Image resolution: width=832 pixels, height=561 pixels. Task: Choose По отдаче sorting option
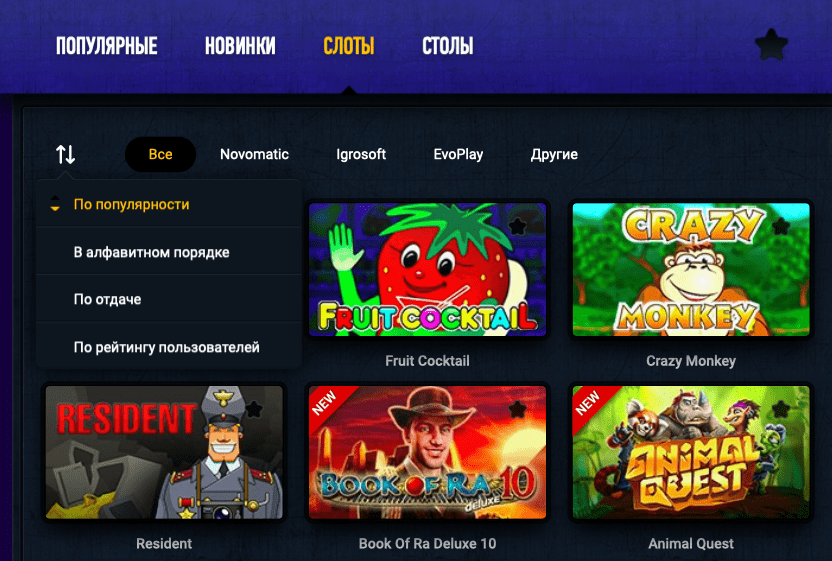click(x=107, y=299)
